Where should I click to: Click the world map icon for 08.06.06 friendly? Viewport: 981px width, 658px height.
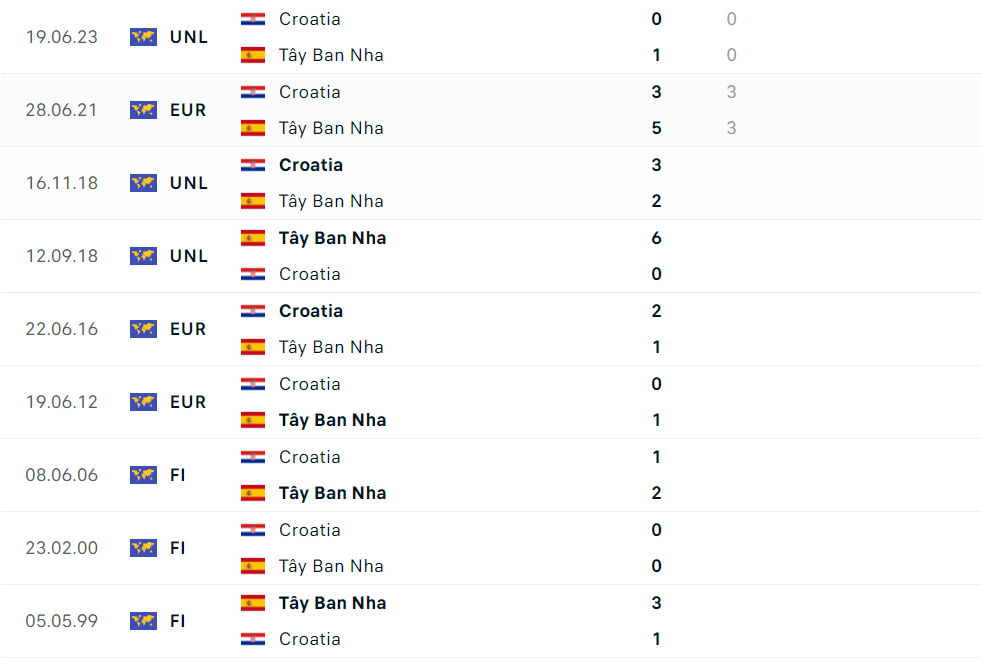143,475
